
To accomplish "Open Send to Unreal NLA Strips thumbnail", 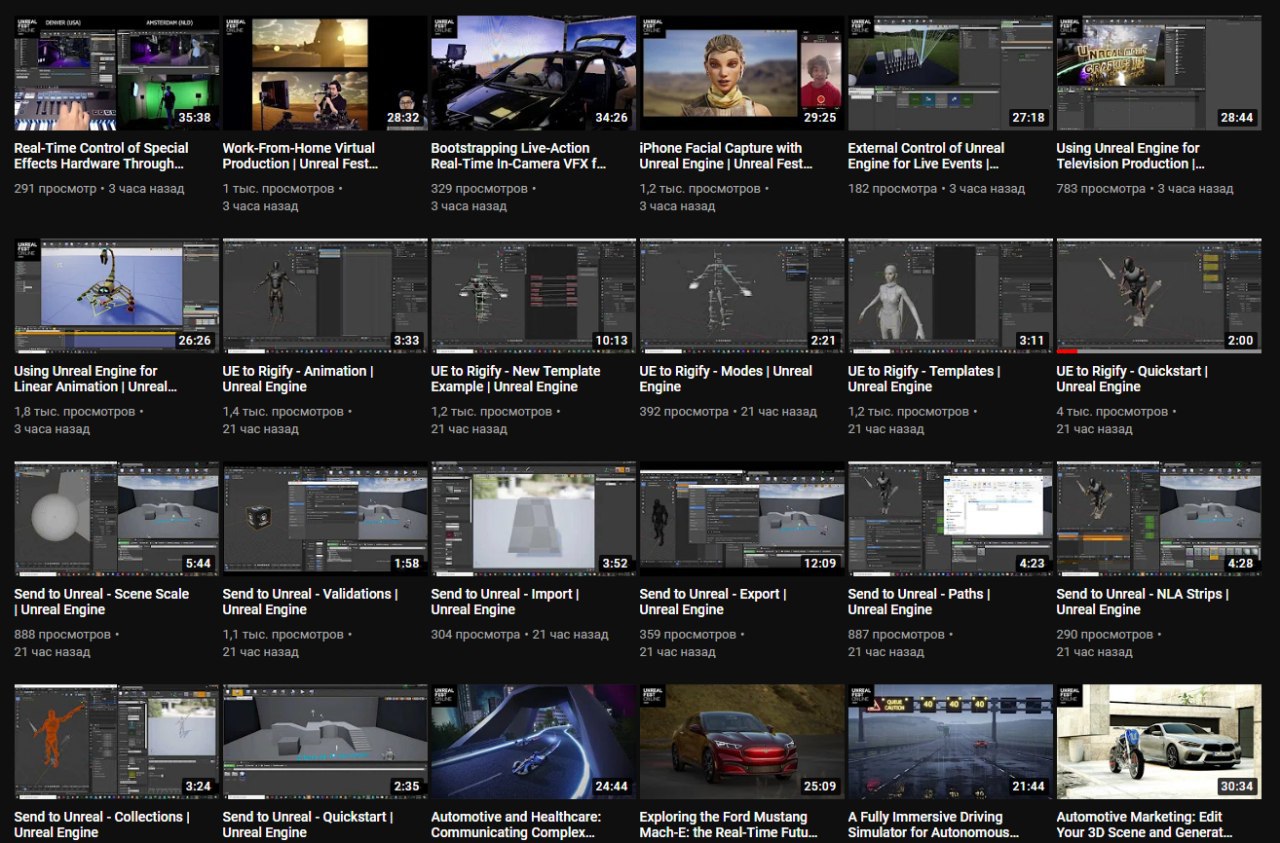I will 1159,519.
